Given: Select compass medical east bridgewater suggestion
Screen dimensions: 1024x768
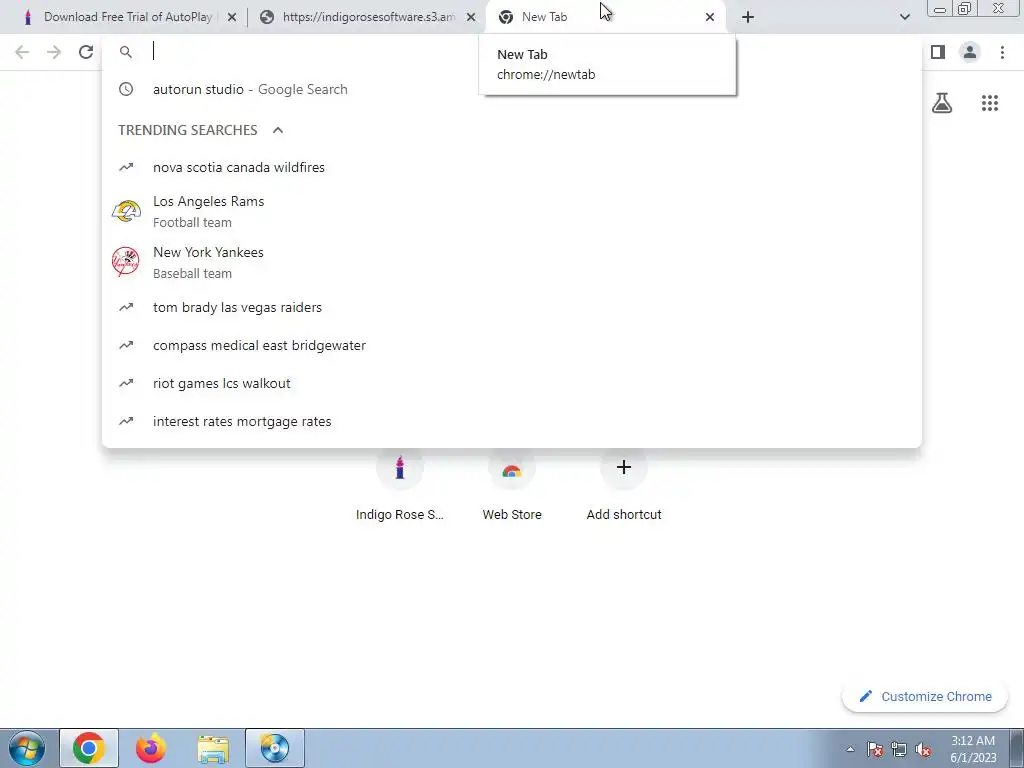Looking at the screenshot, I should pyautogui.click(x=511, y=345).
